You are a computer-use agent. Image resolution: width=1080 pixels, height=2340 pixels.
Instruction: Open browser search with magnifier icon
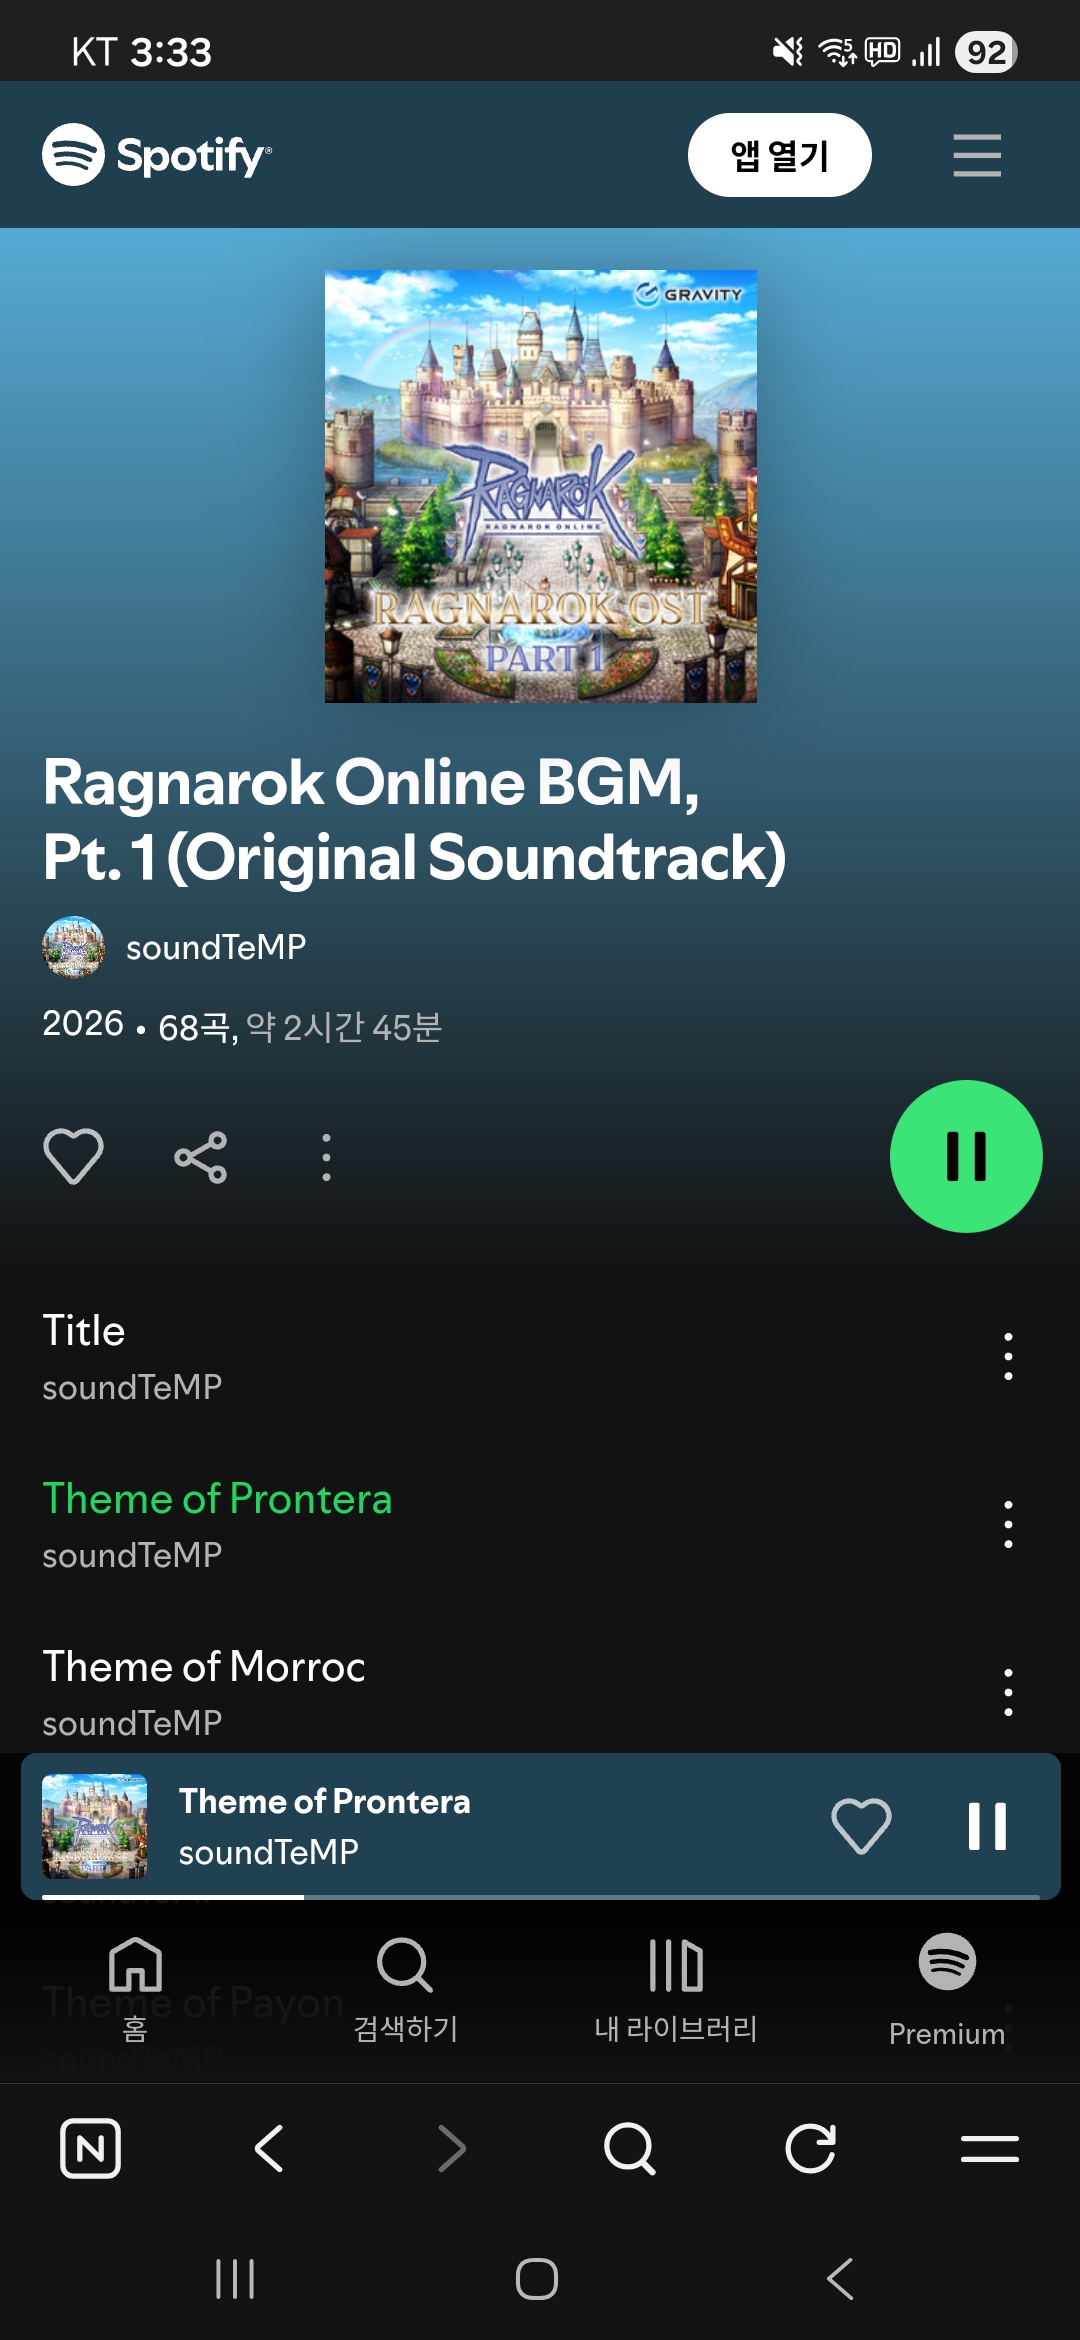tap(630, 2148)
